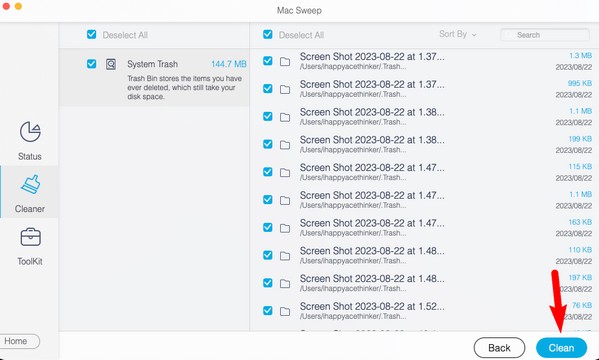Click the Trash Bin description text
This screenshot has width=599, height=360.
[x=185, y=88]
